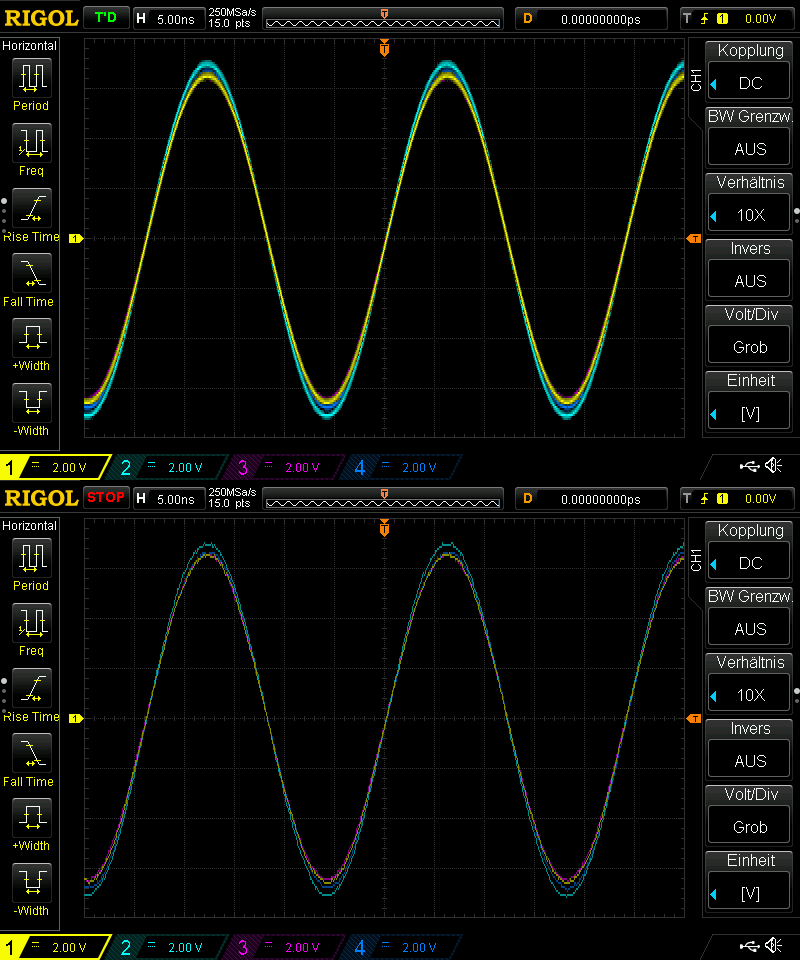Click waveform memory overview bar in top screen
Screen dimensions: 800x960
click(383, 18)
